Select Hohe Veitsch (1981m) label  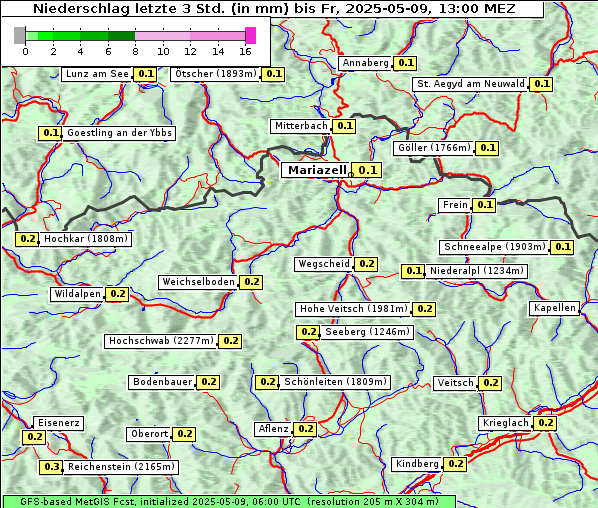point(354,309)
